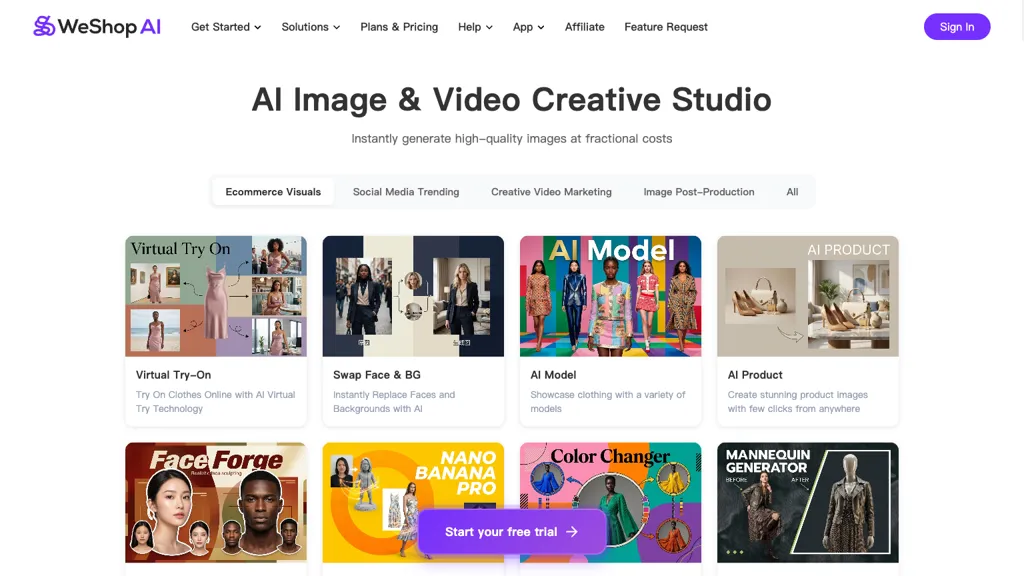Open the AI Model showcase card
The height and width of the screenshot is (576, 1024).
point(610,296)
